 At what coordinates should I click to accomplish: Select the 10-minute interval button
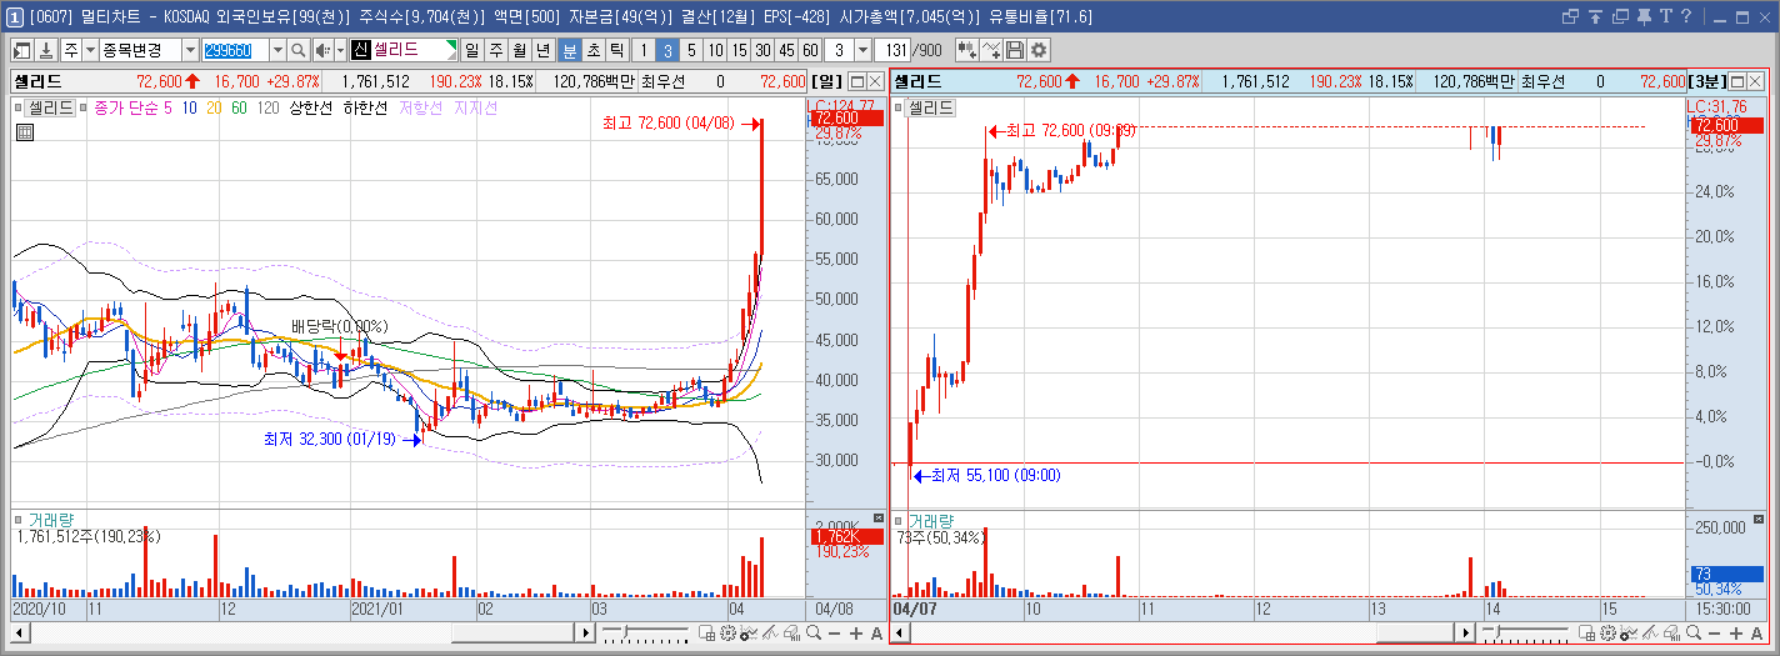[x=715, y=50]
